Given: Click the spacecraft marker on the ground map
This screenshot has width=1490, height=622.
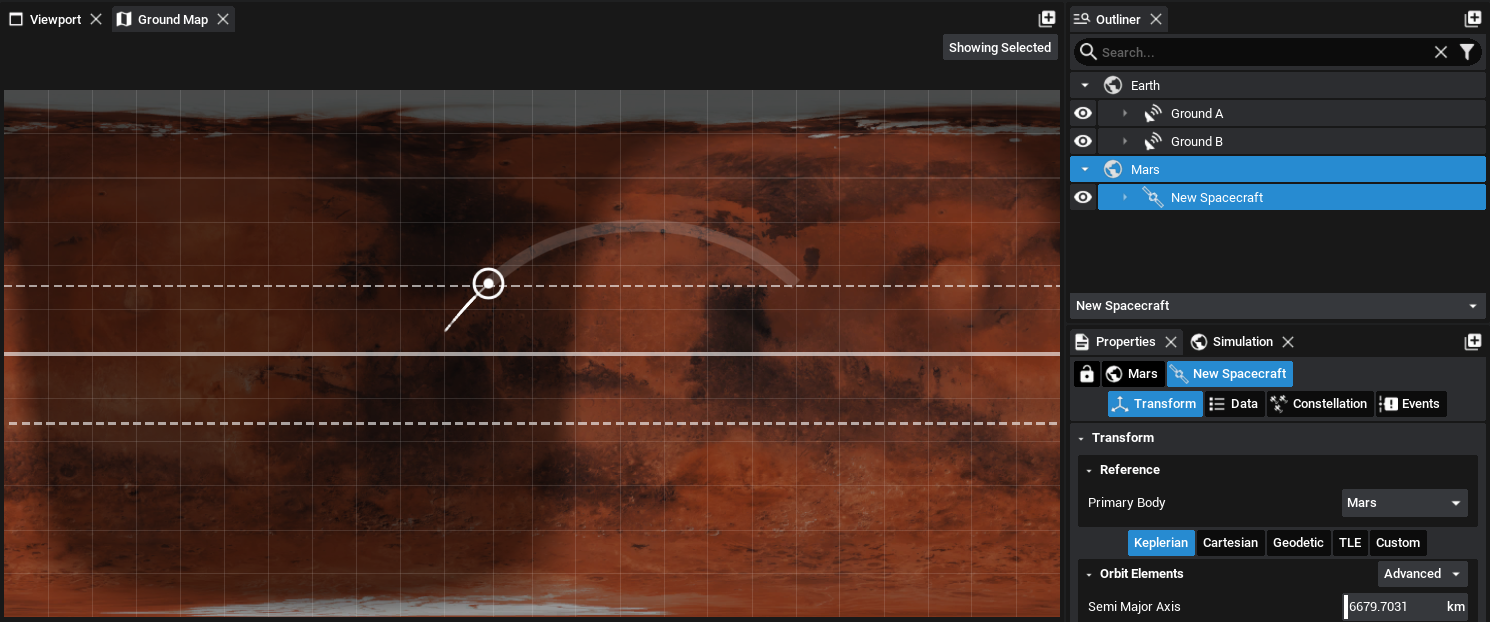Looking at the screenshot, I should click(488, 284).
